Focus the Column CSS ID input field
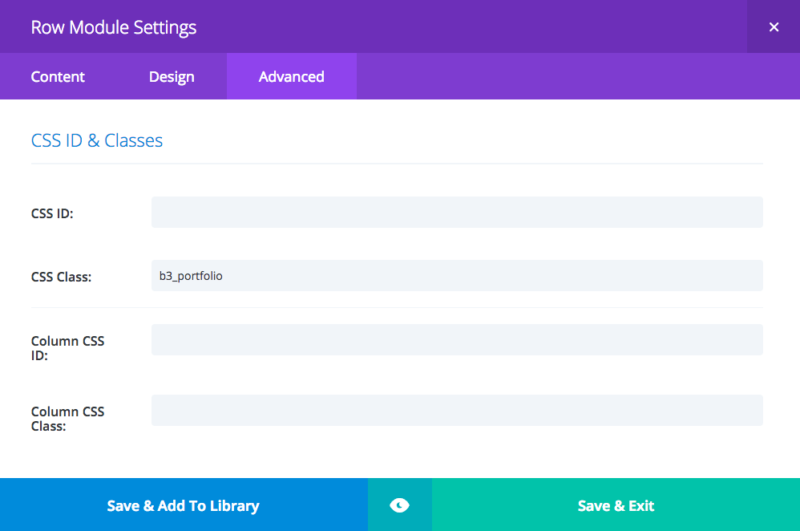The width and height of the screenshot is (800, 531). pyautogui.click(x=456, y=340)
